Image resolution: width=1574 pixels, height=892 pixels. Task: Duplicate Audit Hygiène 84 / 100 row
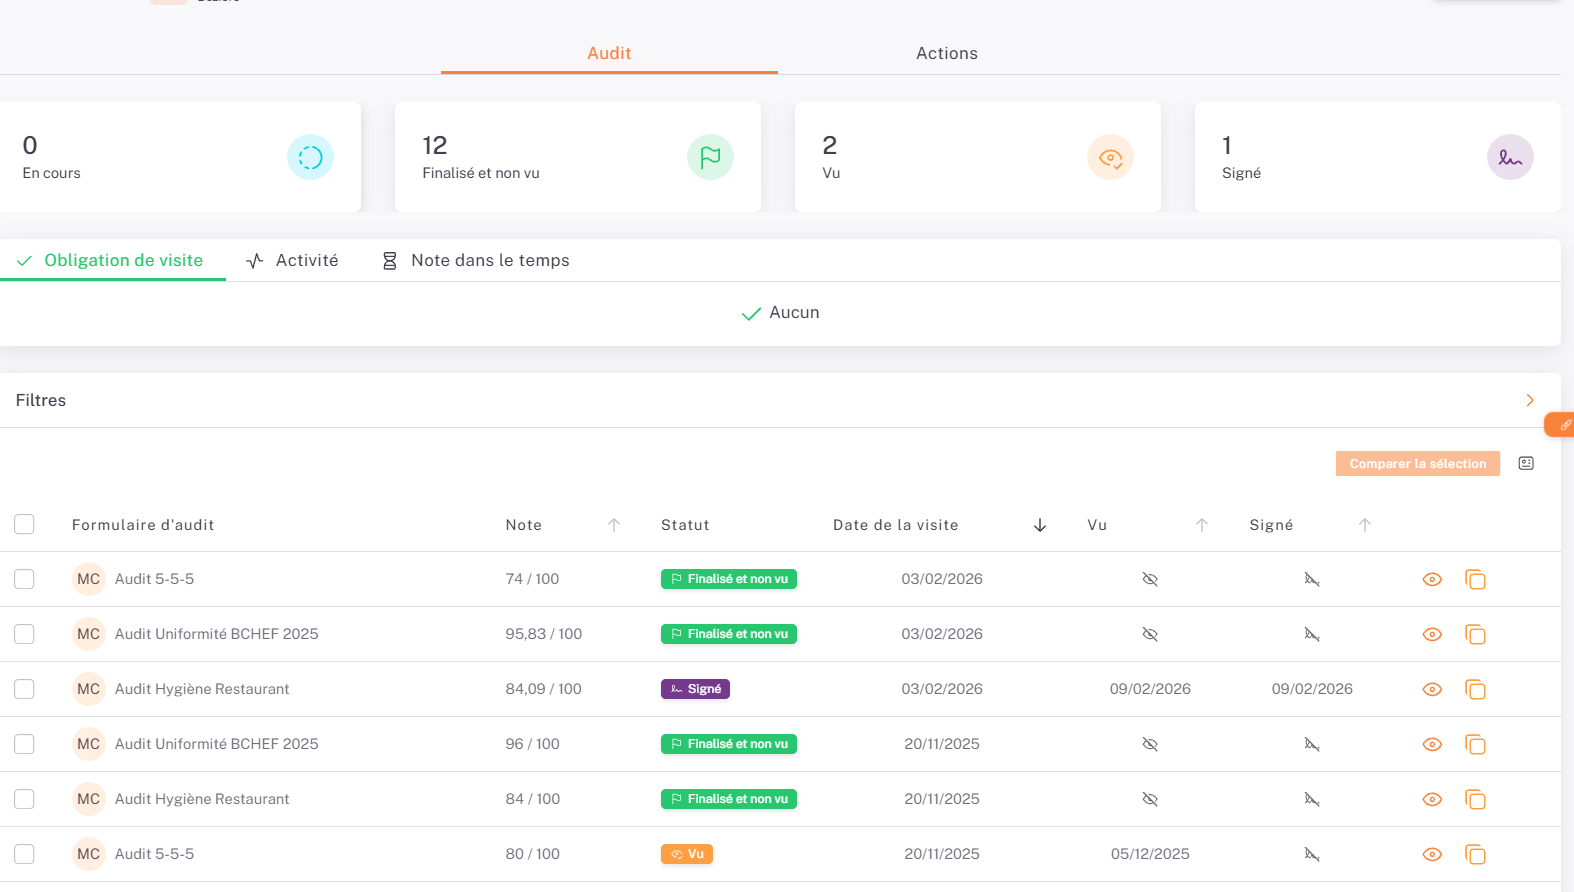[x=1475, y=800]
